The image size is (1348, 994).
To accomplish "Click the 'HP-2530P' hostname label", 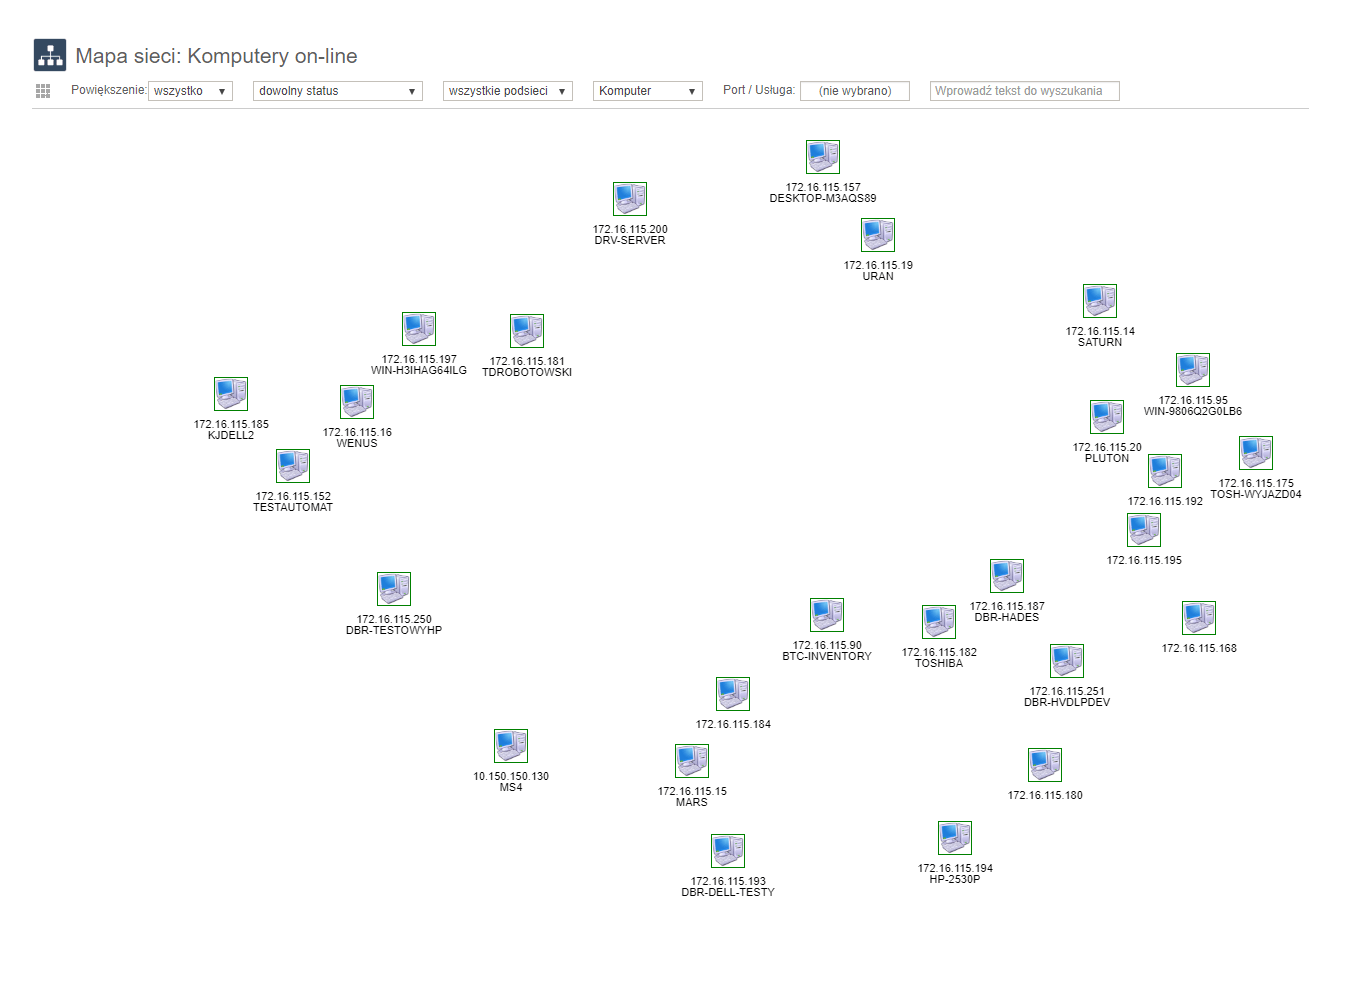I will click(x=955, y=880).
